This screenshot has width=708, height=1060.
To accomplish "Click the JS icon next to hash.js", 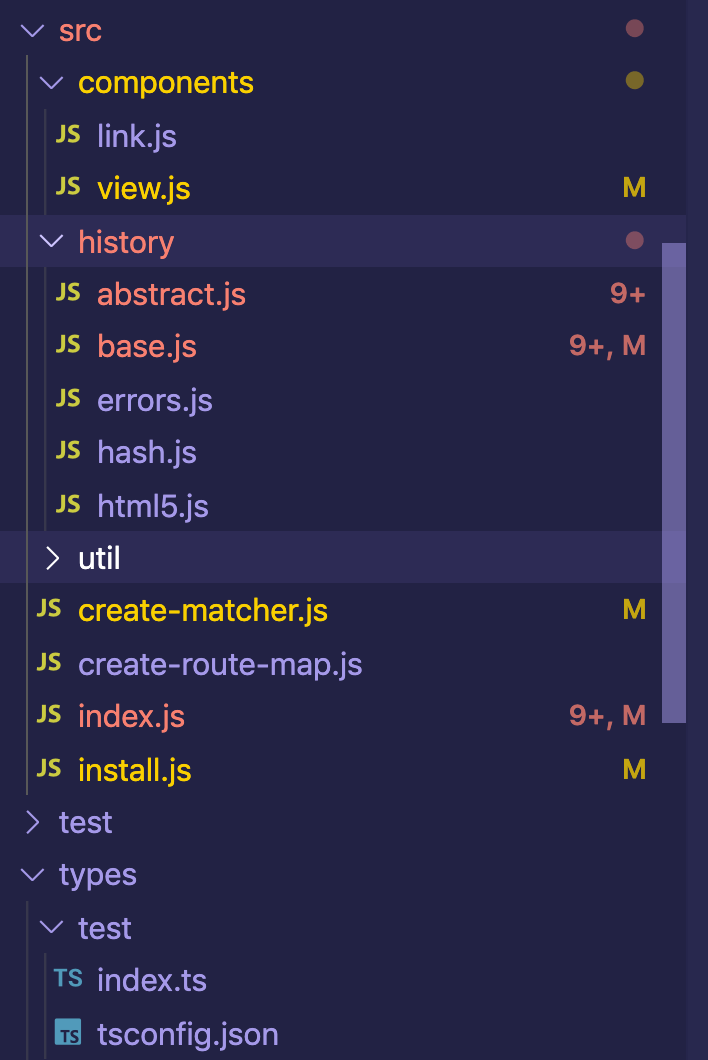I will pyautogui.click(x=68, y=451).
